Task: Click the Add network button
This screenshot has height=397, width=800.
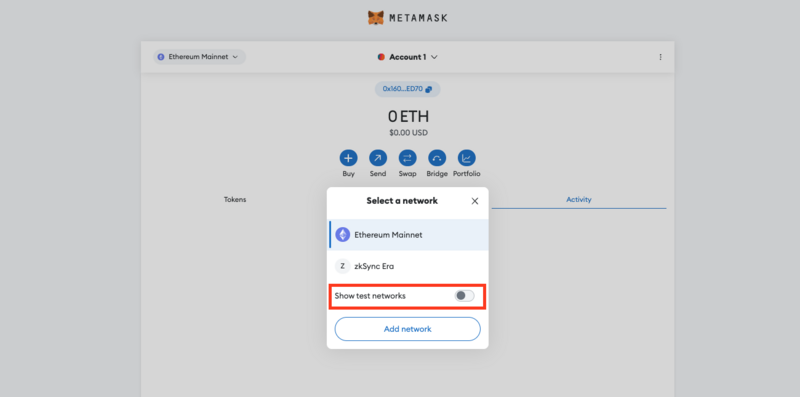Action: (408, 329)
